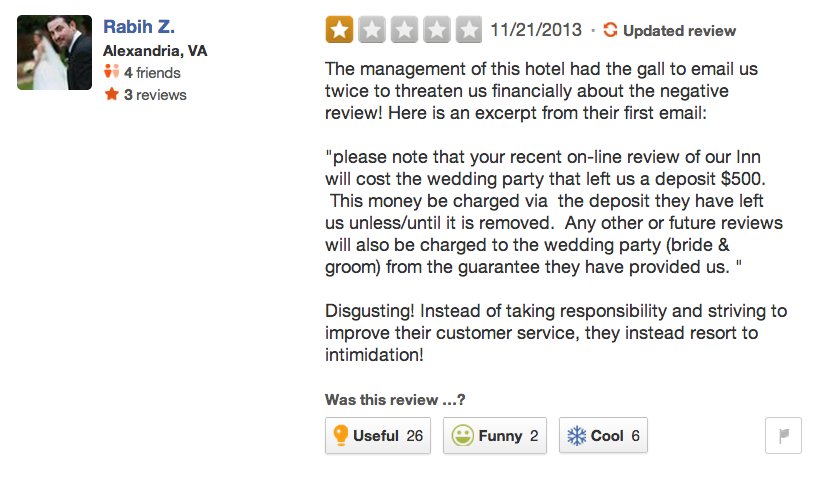The image size is (821, 478).
Task: Click the 11/21/2013 review date
Action: 536,30
